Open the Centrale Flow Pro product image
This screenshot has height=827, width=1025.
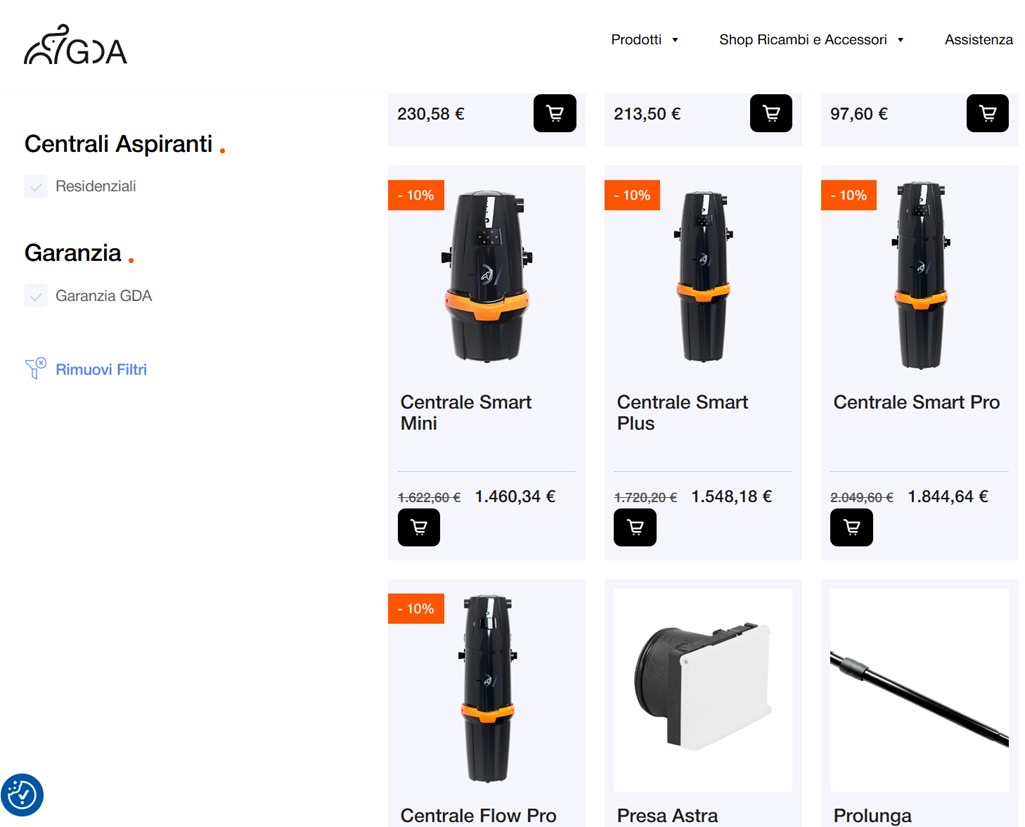tap(487, 688)
